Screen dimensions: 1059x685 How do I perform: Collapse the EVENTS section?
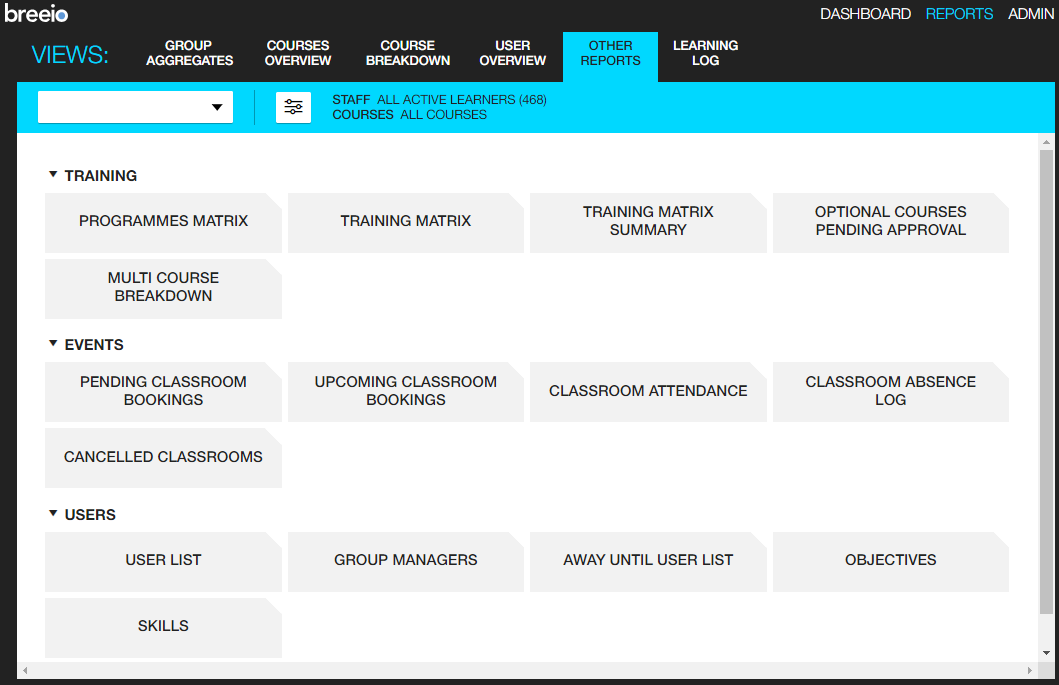(x=53, y=344)
